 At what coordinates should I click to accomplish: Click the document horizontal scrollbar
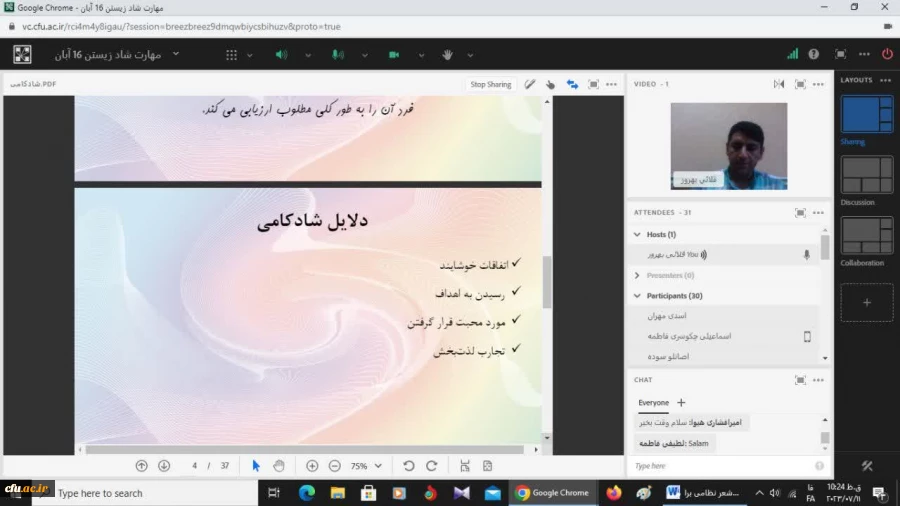coord(304,450)
